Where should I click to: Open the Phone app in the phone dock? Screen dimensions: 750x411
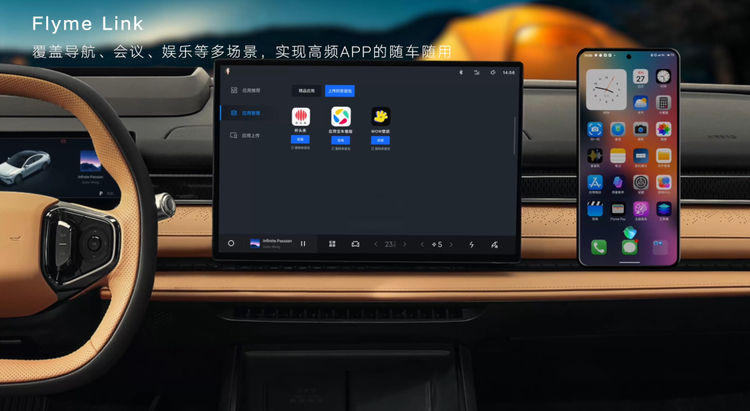click(x=598, y=247)
